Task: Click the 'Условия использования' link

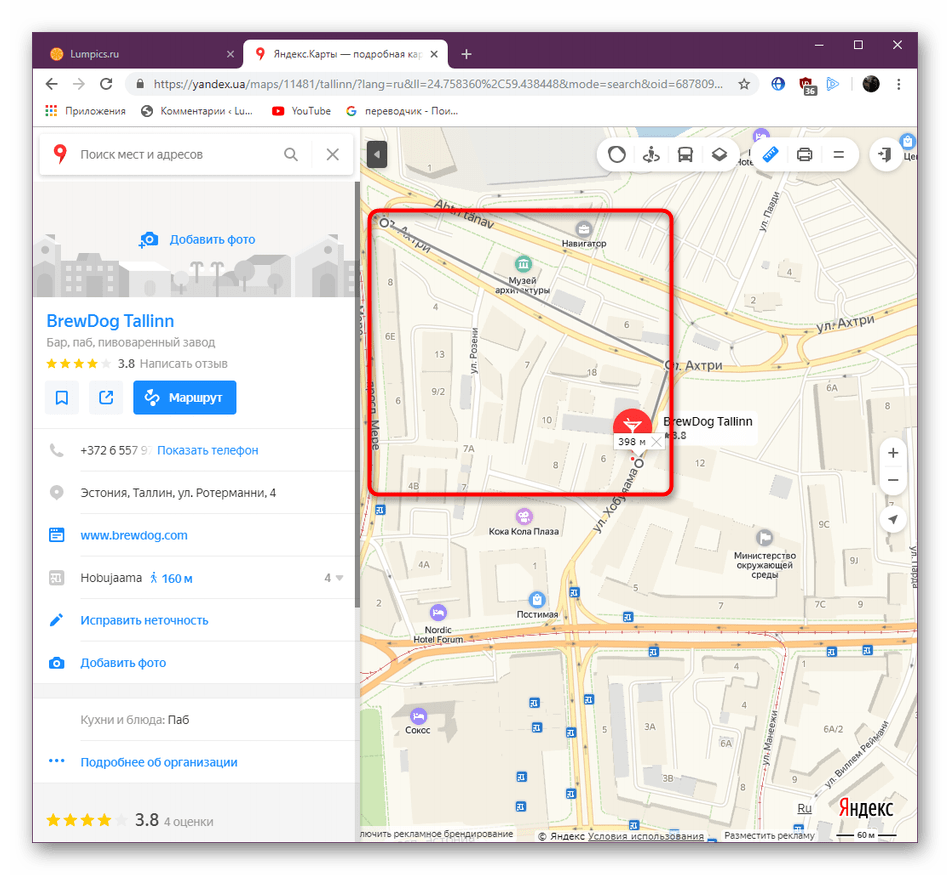Action: coord(645,836)
